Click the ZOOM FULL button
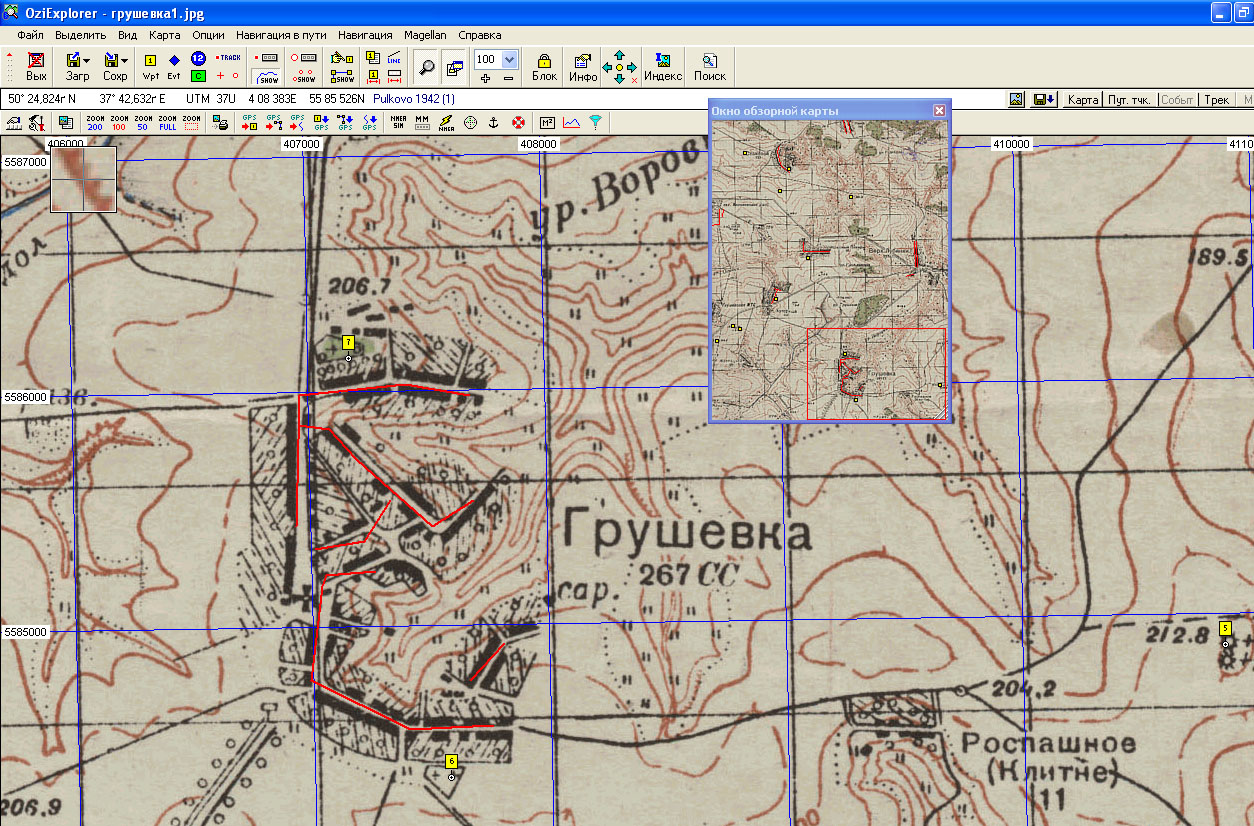1254x826 pixels. click(168, 123)
